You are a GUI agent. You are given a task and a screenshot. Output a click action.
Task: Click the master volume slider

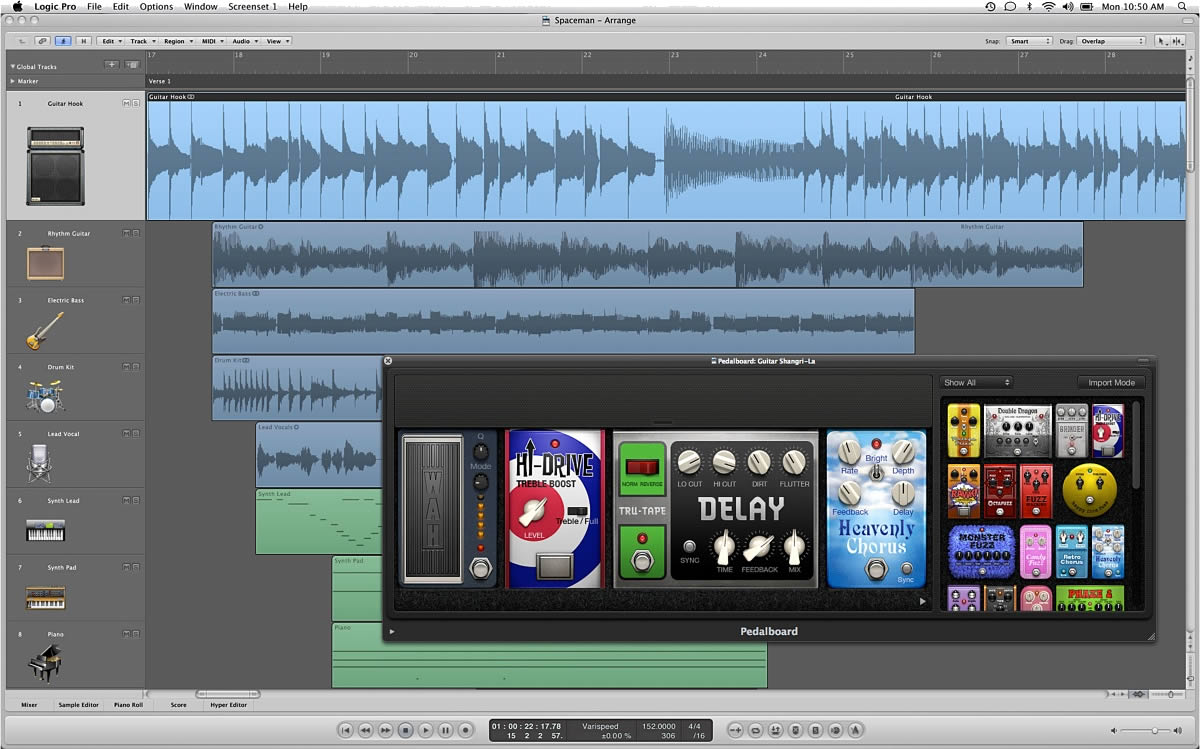tap(1154, 731)
